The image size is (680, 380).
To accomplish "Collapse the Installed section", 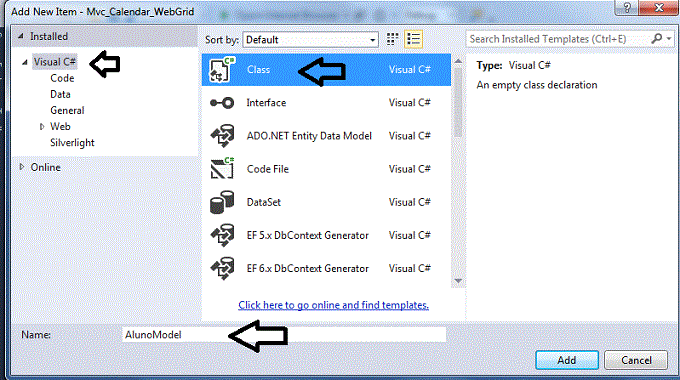I will click(x=20, y=36).
